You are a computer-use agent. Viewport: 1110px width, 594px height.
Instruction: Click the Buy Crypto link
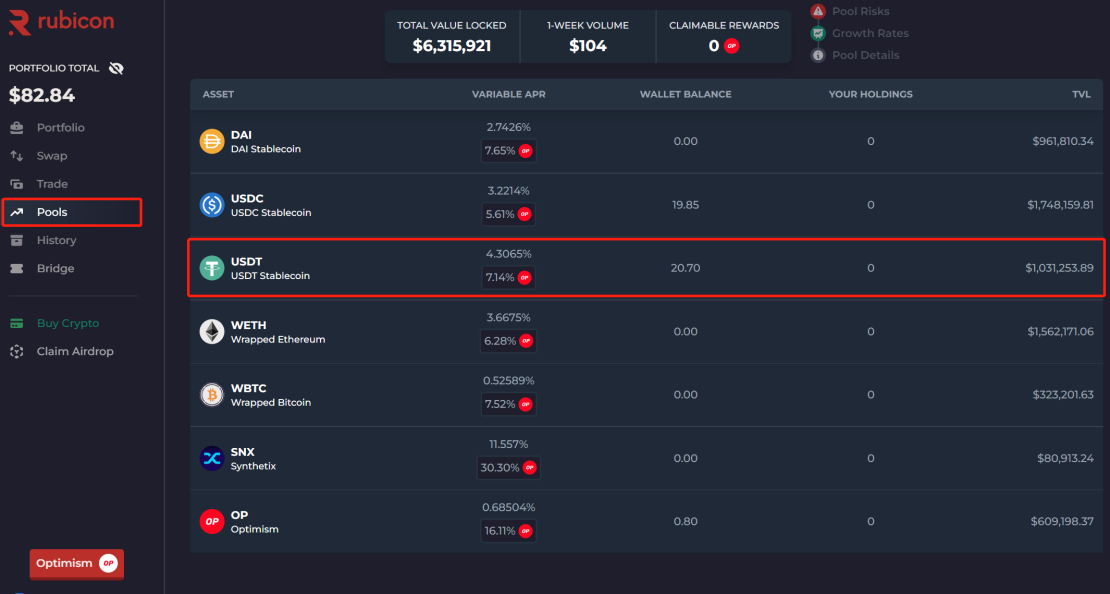(x=67, y=323)
